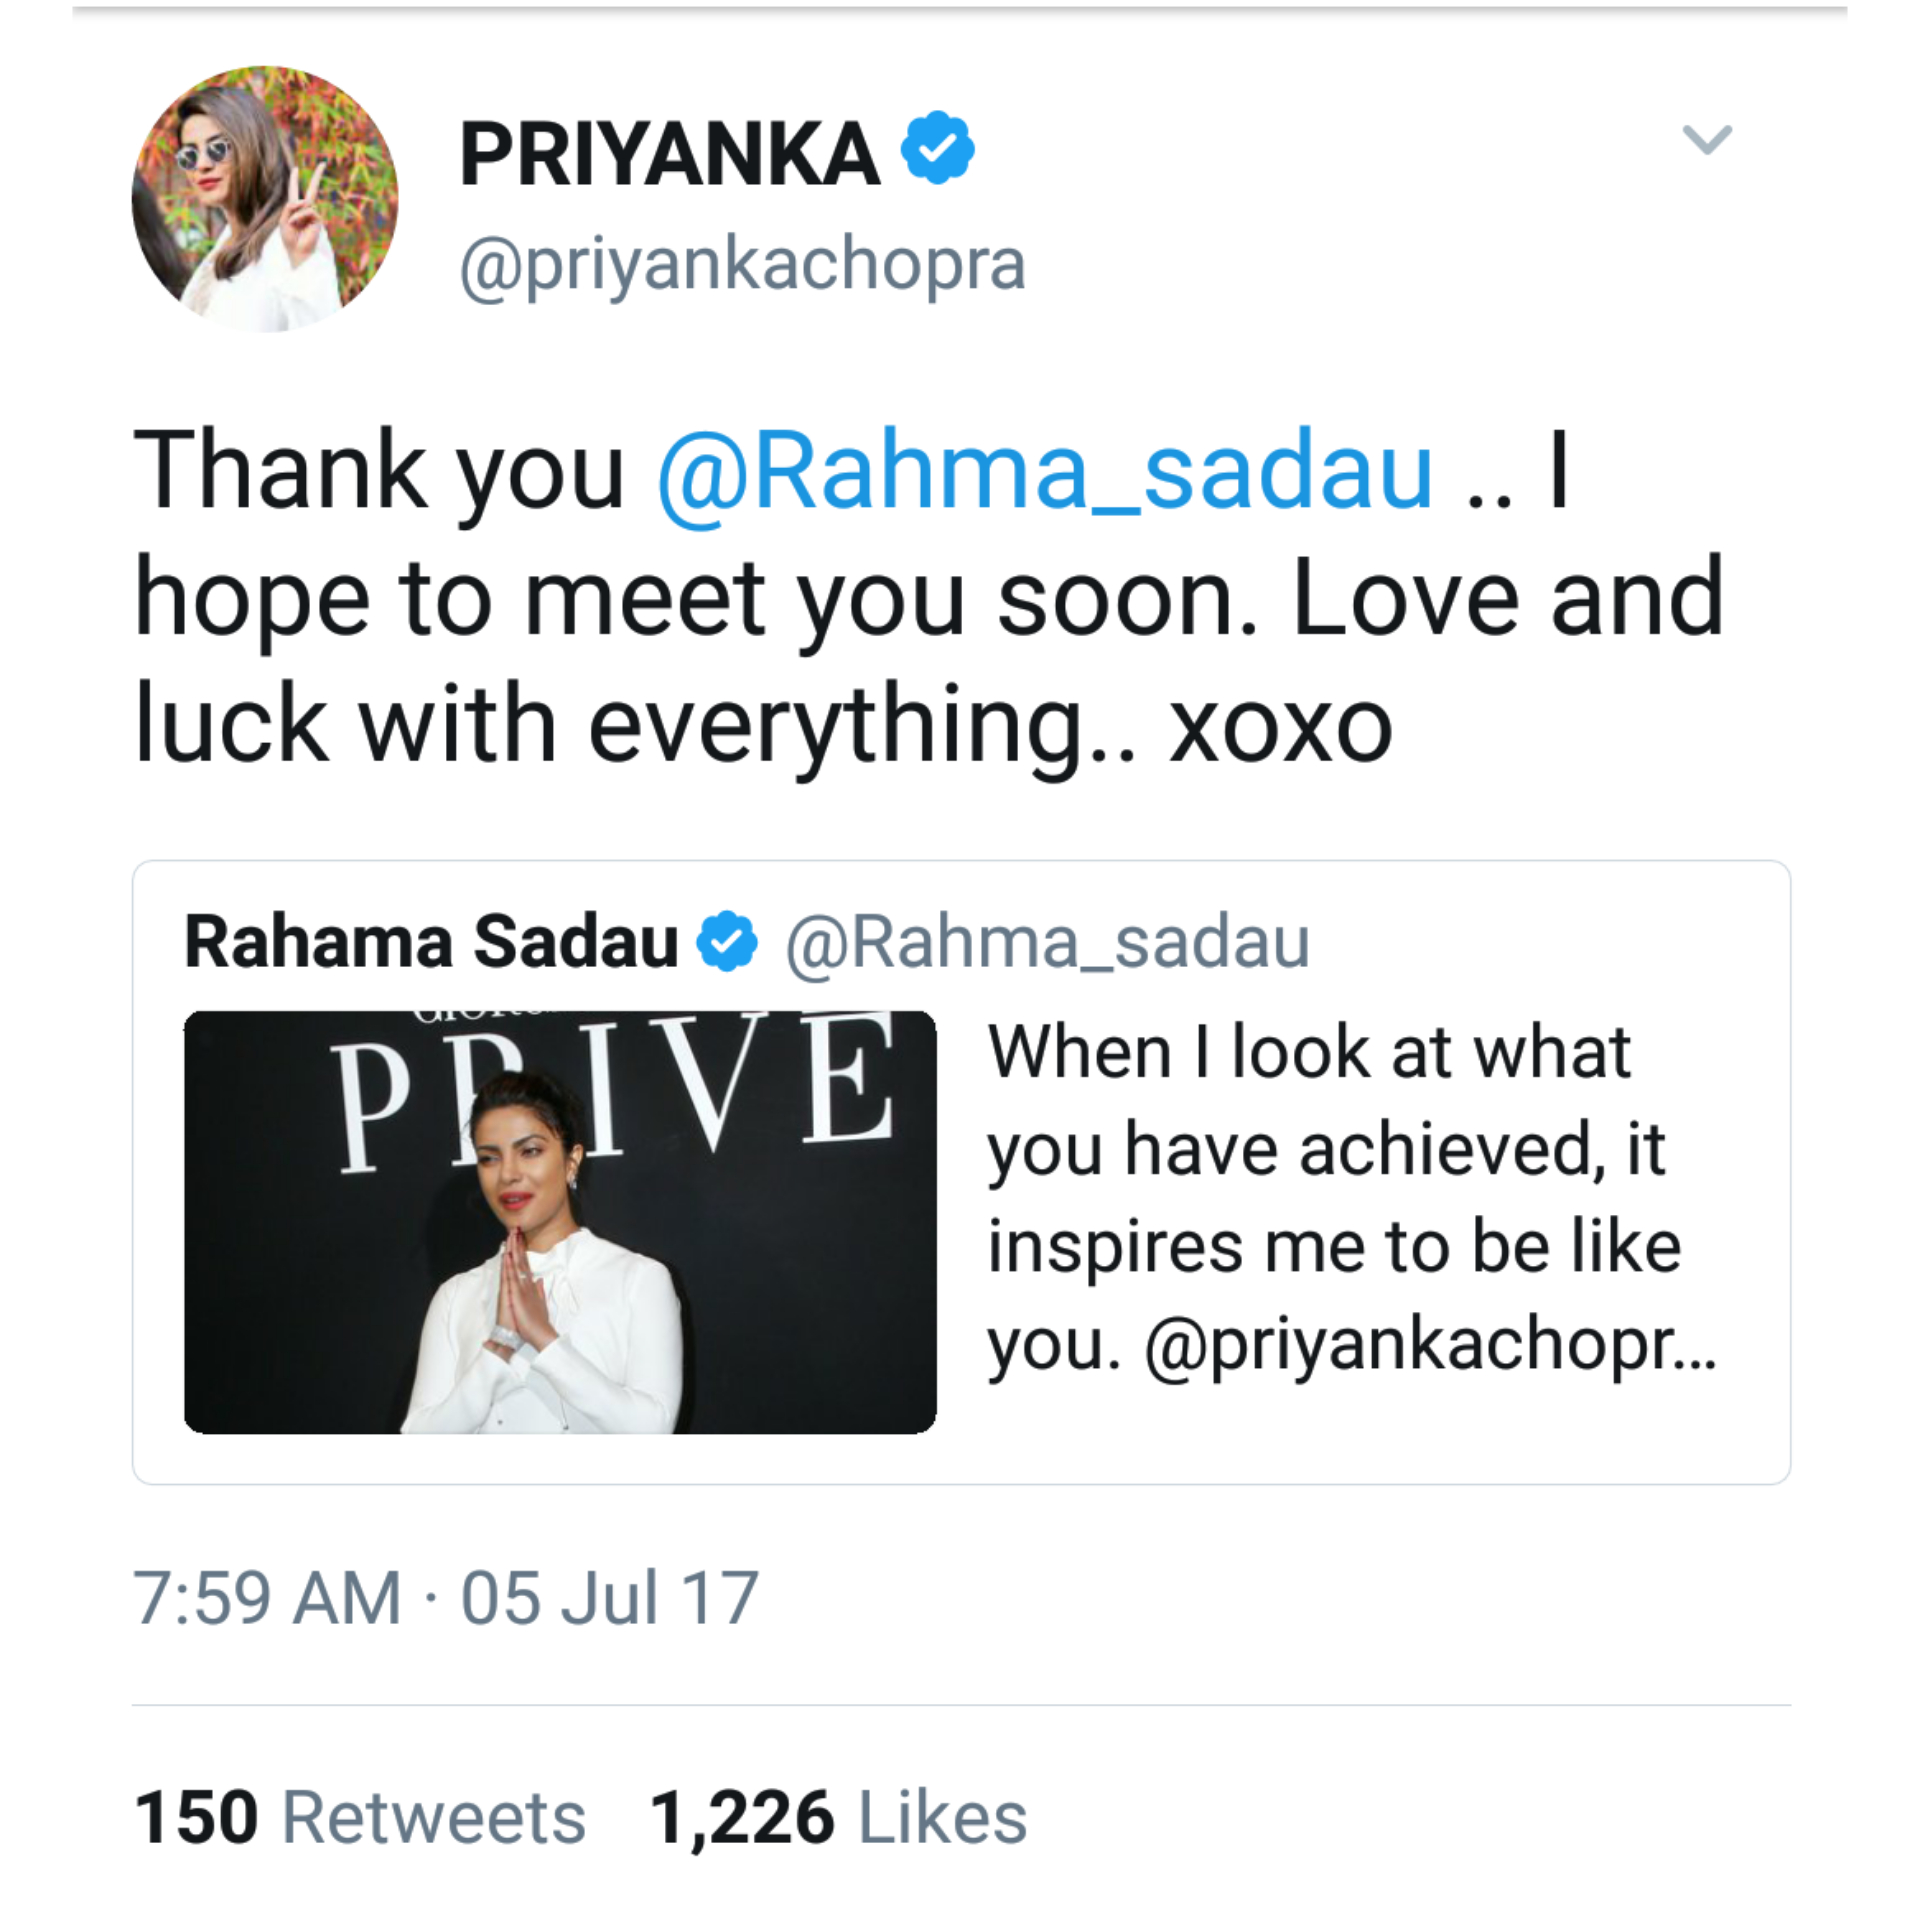
Task: Open the PRIYANKA display name
Action: click(670, 153)
